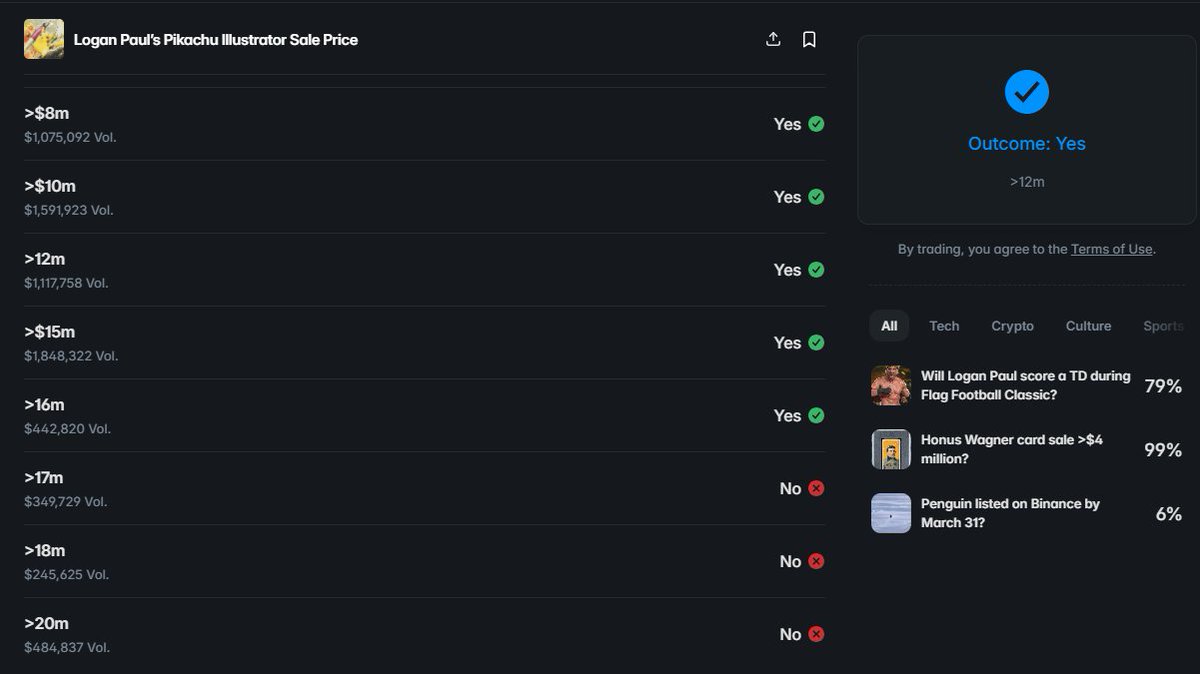Click the '$1,848,322 Vol.' volume text

[71, 356]
